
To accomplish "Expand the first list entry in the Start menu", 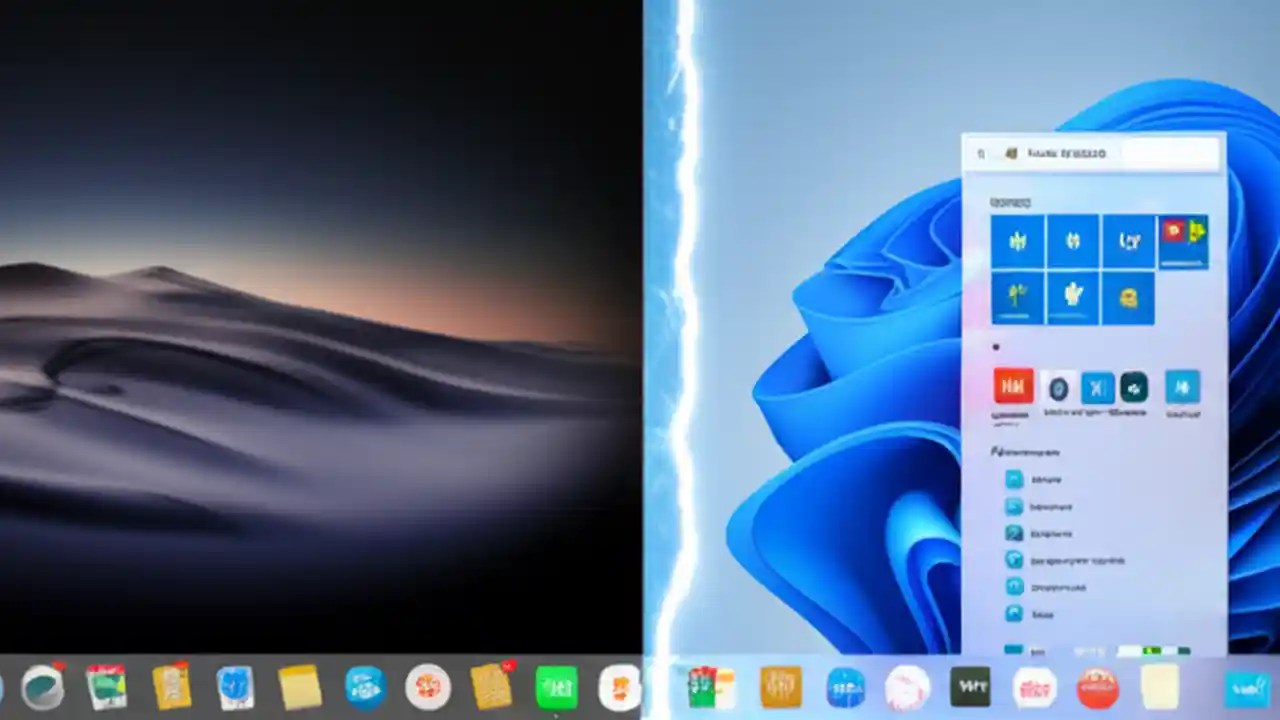I will coord(1040,479).
